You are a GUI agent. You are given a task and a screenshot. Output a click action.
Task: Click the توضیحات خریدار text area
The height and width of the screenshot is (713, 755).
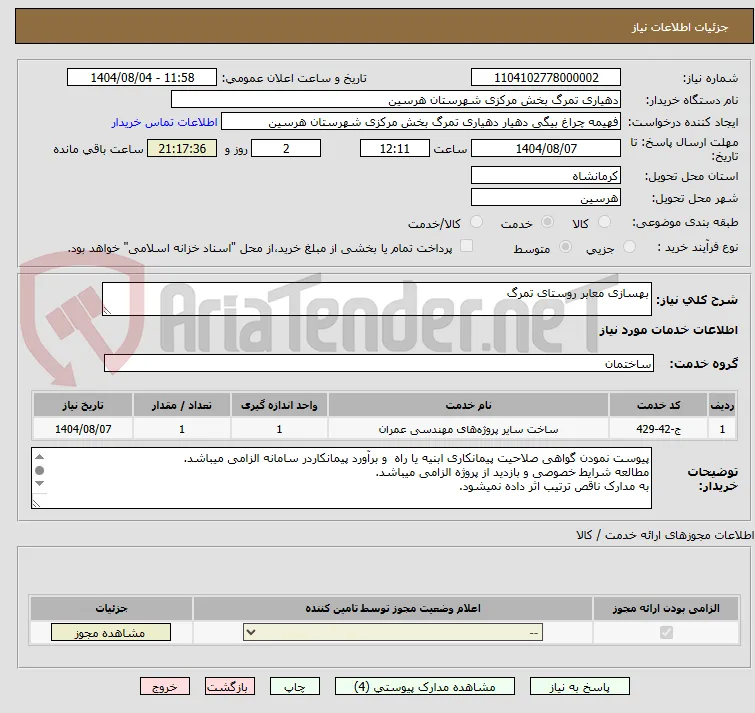pos(341,478)
